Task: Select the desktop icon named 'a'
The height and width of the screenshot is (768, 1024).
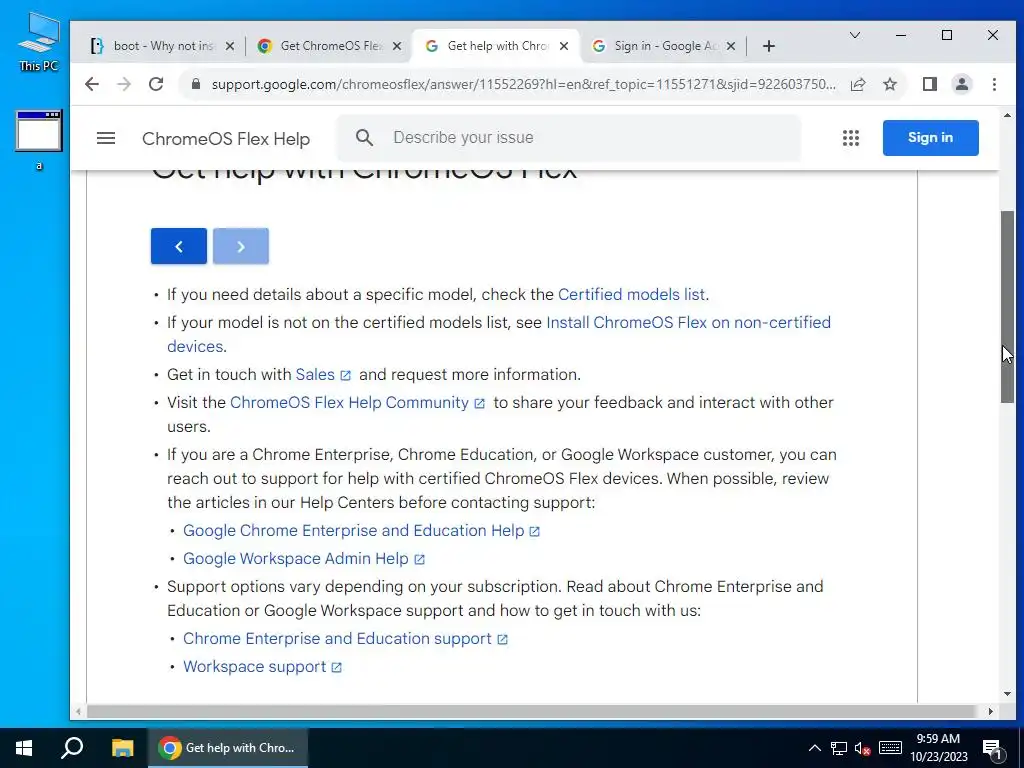Action: pyautogui.click(x=39, y=141)
